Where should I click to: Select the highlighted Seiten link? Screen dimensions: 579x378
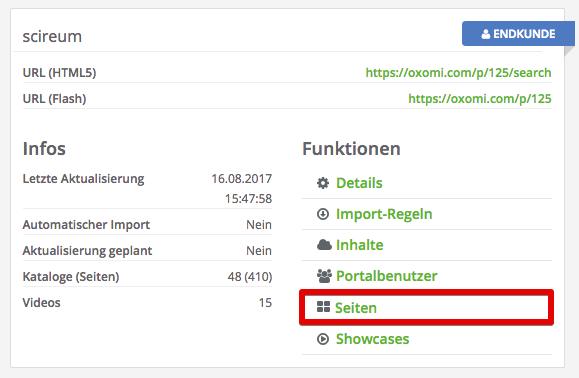356,307
